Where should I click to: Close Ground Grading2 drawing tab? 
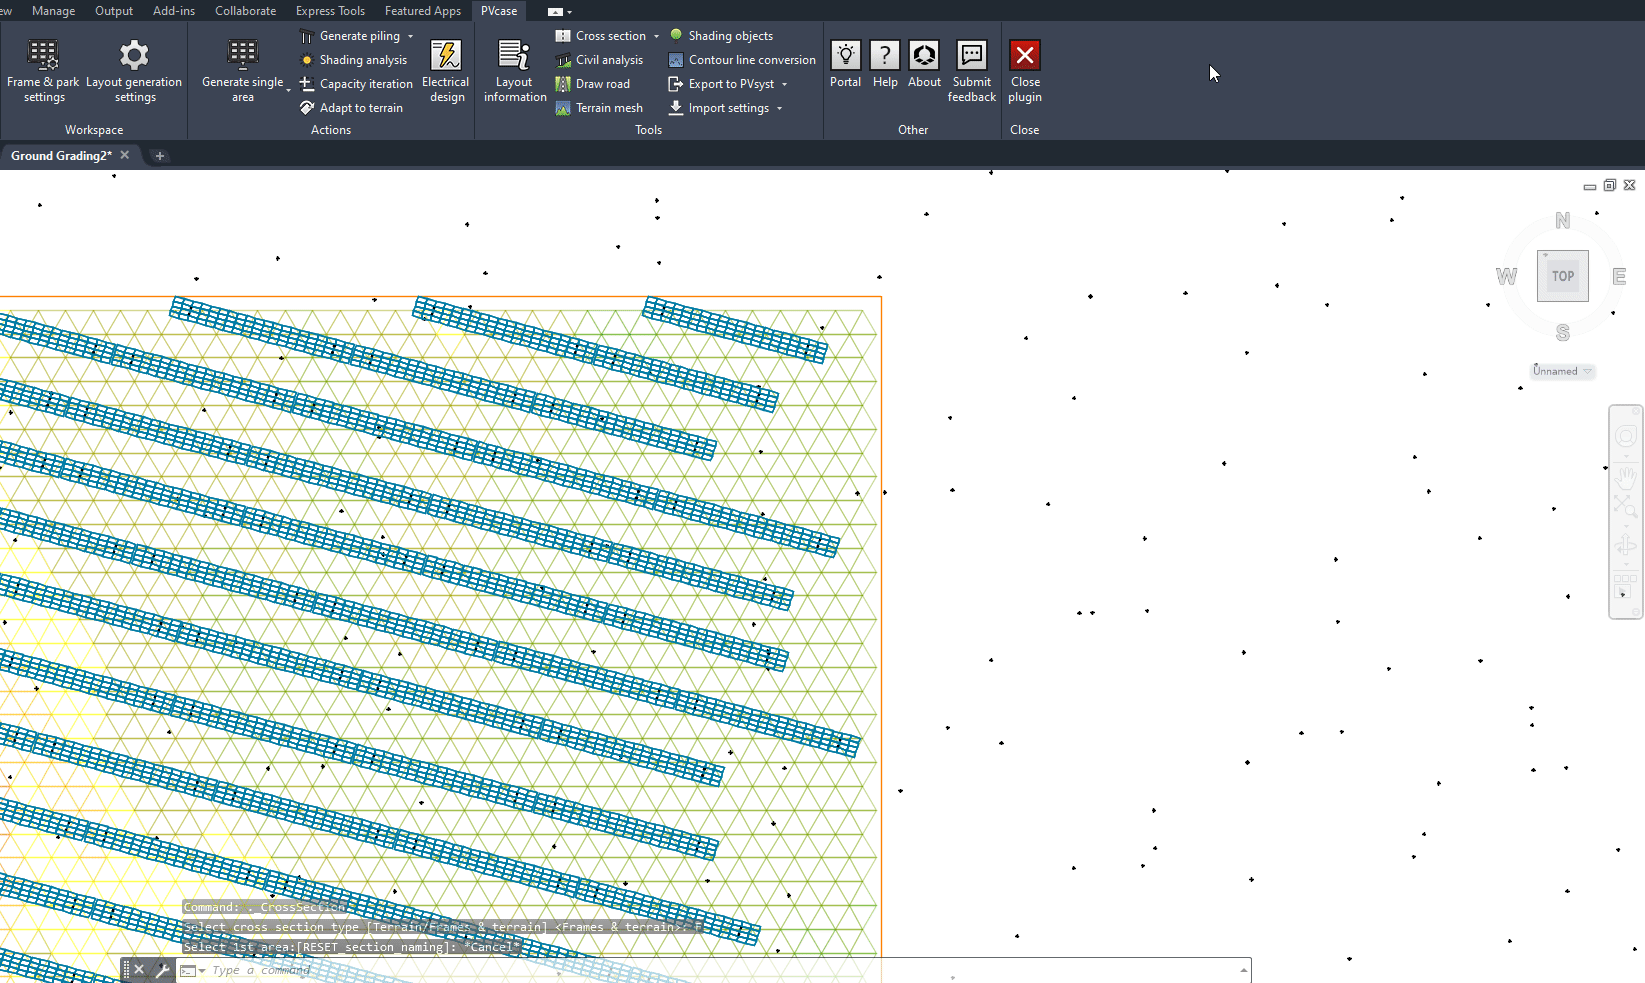pos(125,155)
